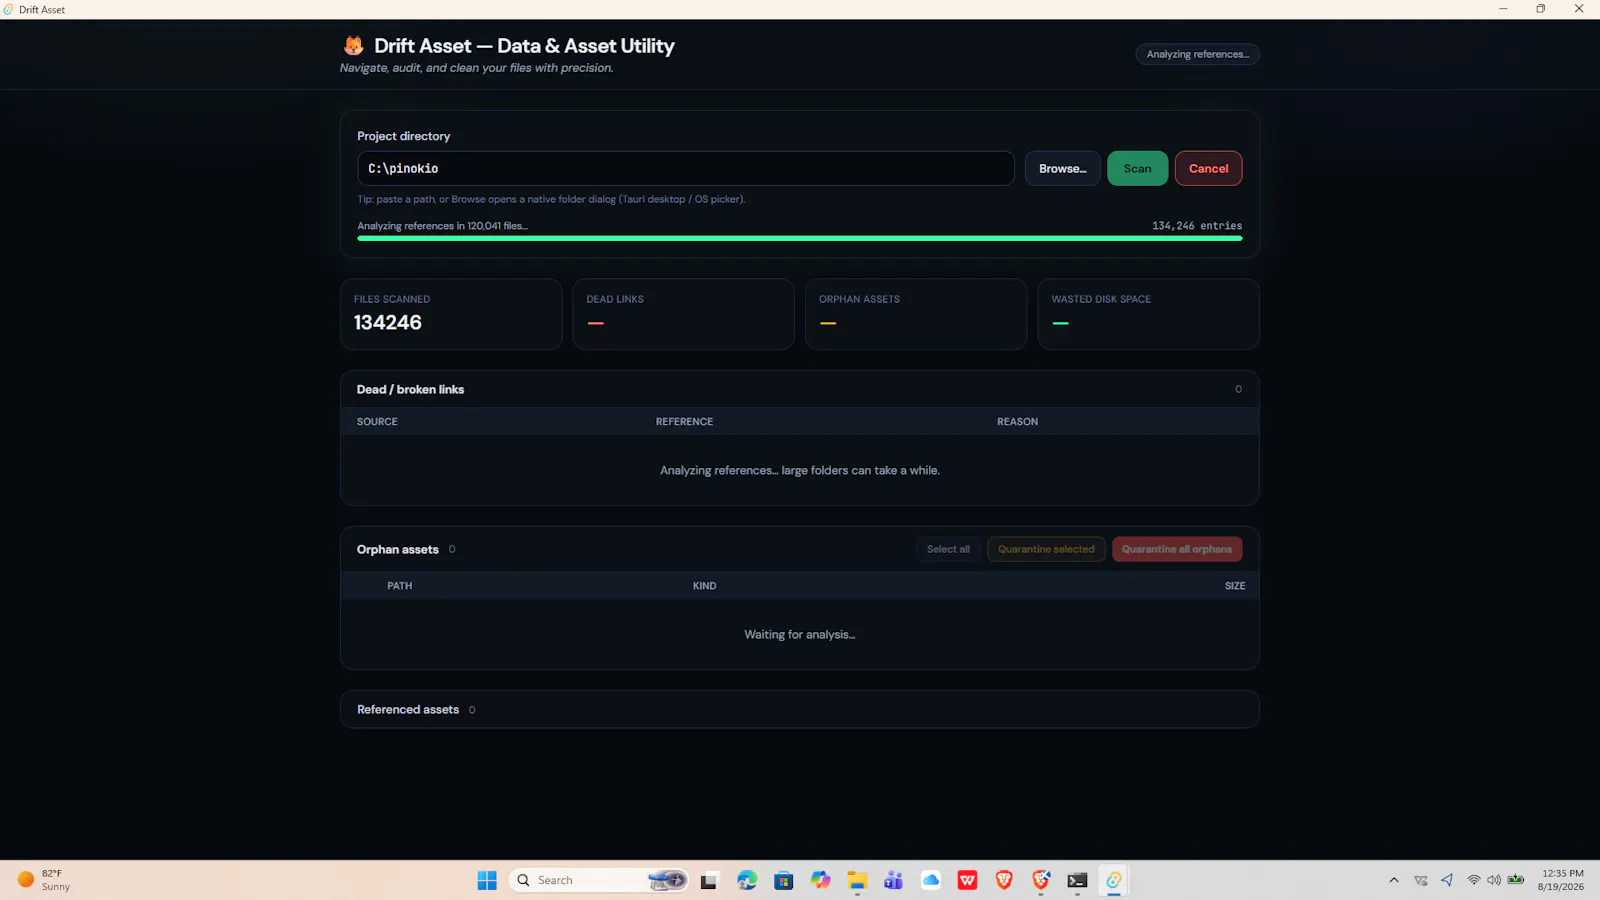Image resolution: width=1600 pixels, height=900 pixels.
Task: Click the Project directory path field
Action: point(686,168)
